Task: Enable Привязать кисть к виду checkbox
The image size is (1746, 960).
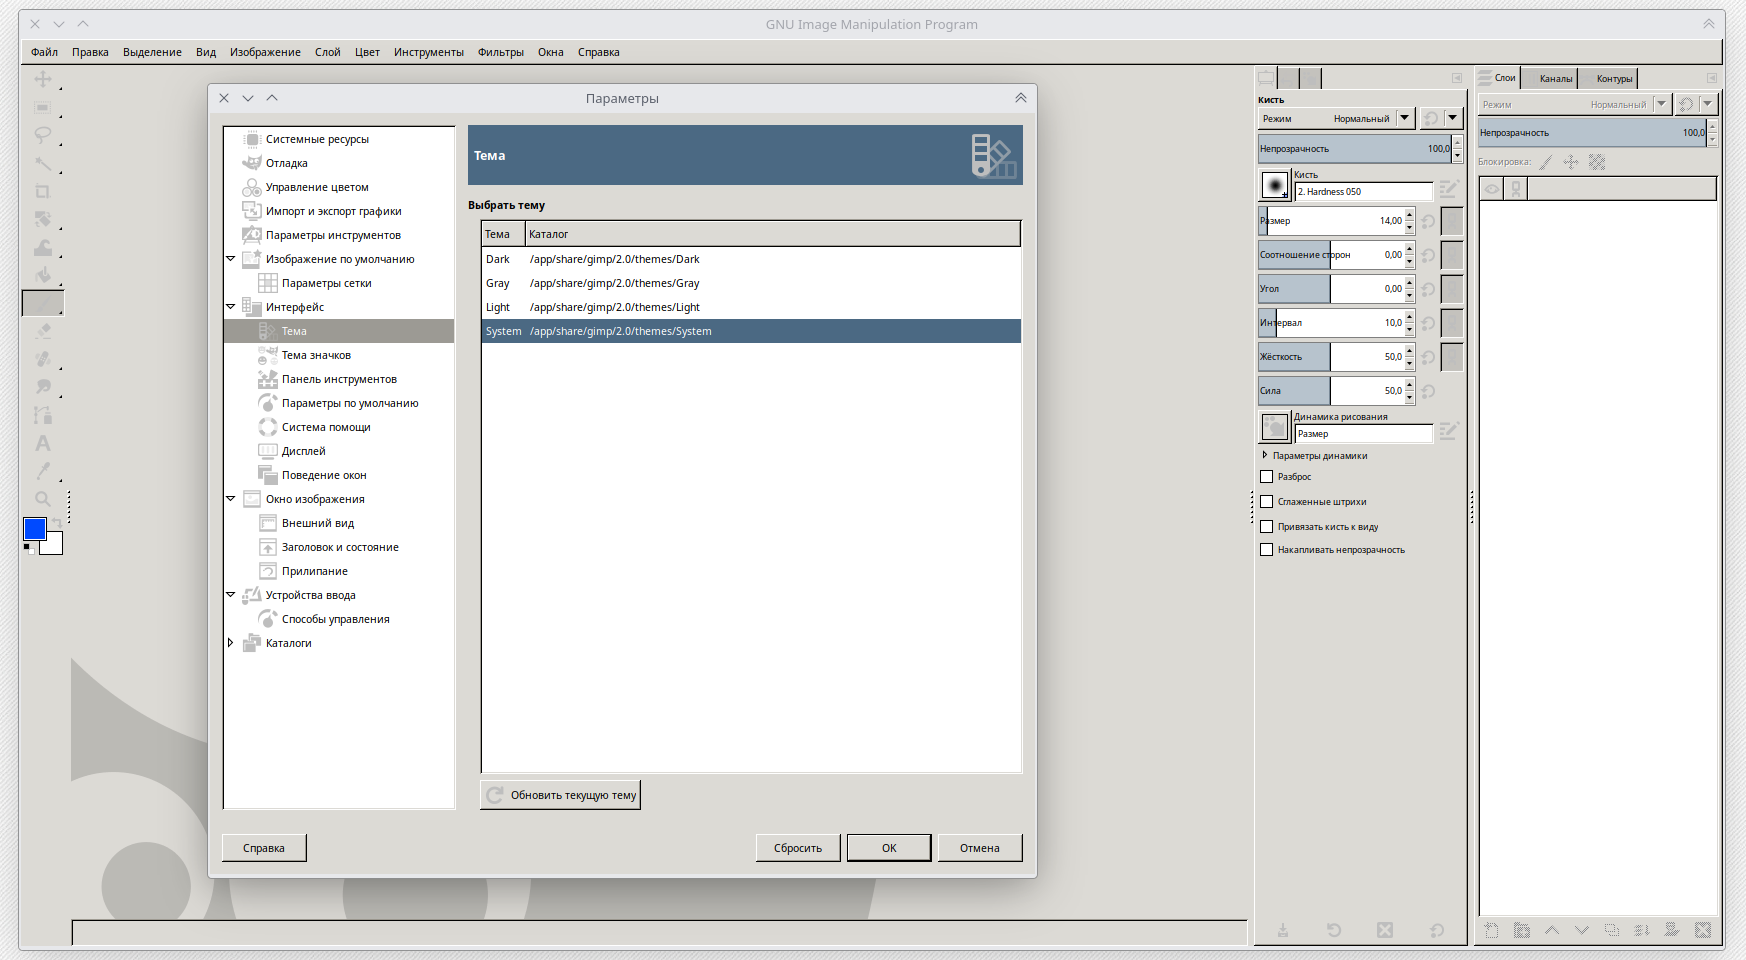Action: click(x=1266, y=527)
